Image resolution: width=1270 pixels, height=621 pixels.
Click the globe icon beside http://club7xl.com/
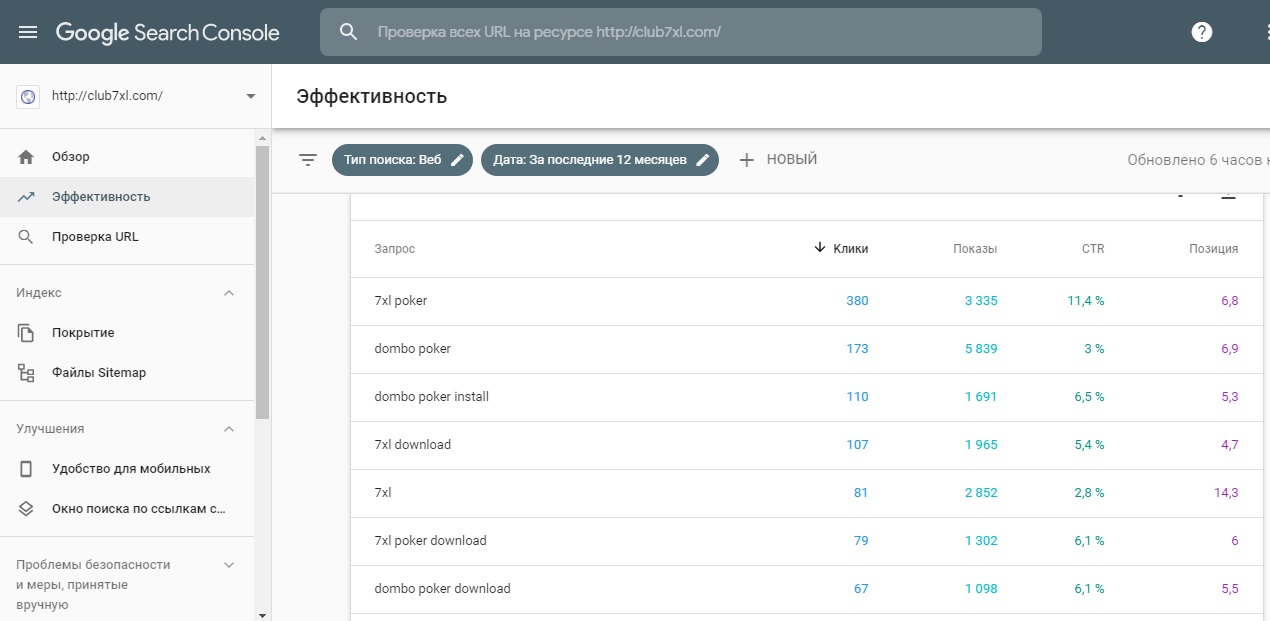(27, 97)
